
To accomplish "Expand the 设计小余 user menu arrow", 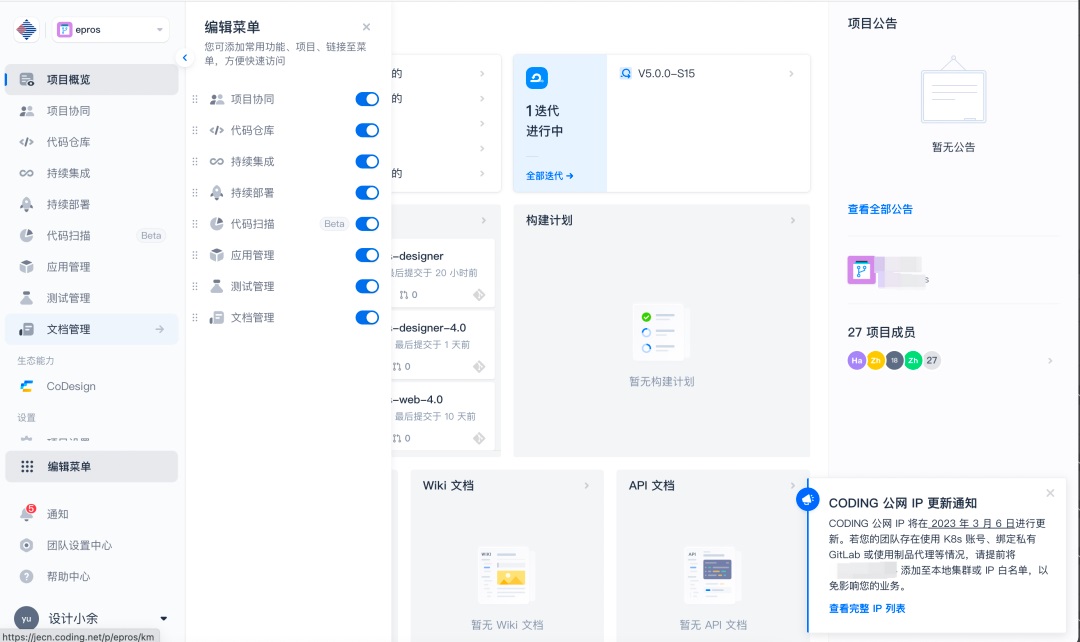I will [163, 619].
